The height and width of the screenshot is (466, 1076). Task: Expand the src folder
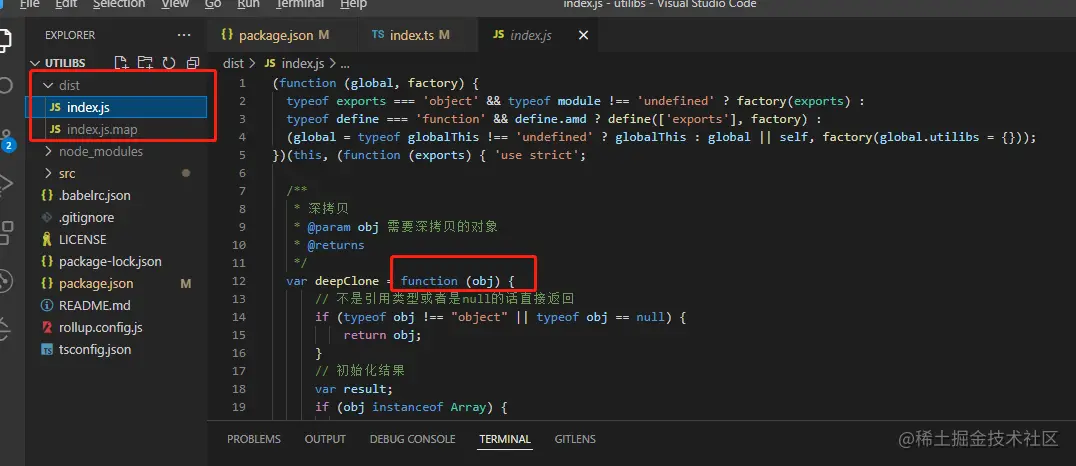coord(48,174)
